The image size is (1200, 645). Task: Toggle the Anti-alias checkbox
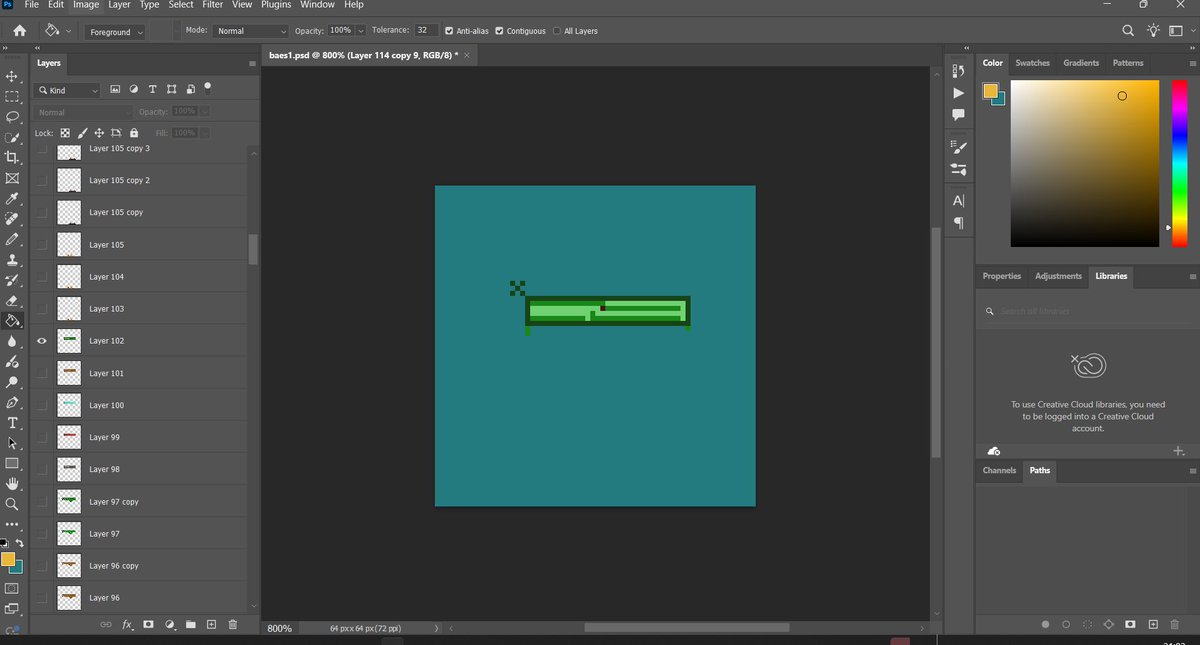(x=448, y=31)
